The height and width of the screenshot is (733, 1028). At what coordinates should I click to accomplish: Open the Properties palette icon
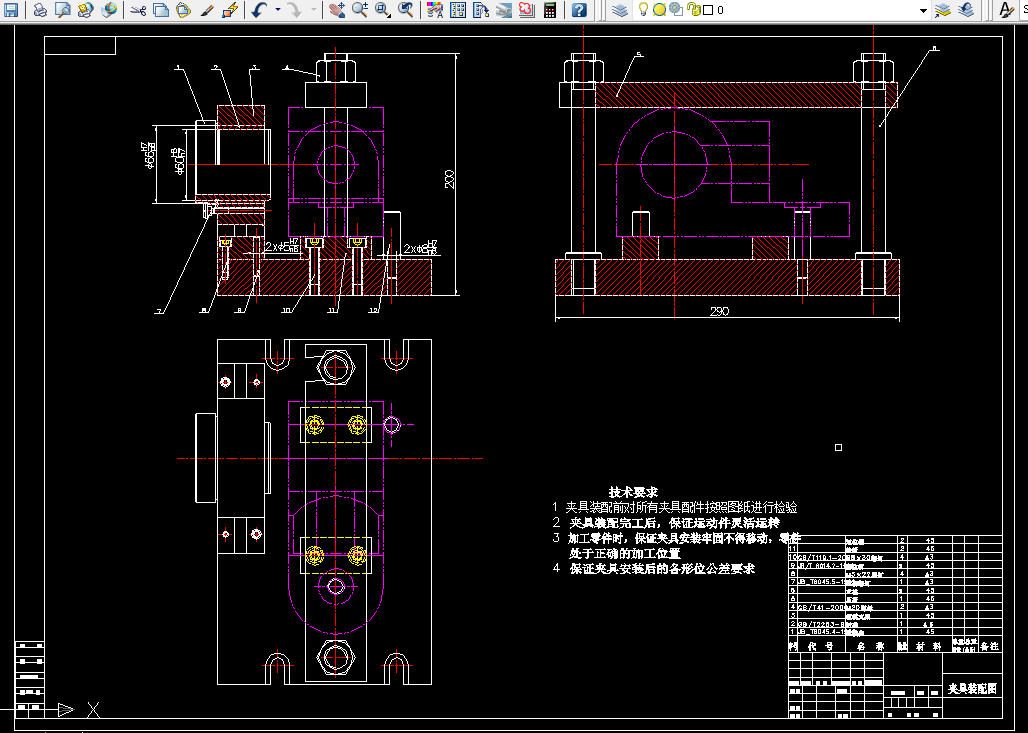point(435,10)
